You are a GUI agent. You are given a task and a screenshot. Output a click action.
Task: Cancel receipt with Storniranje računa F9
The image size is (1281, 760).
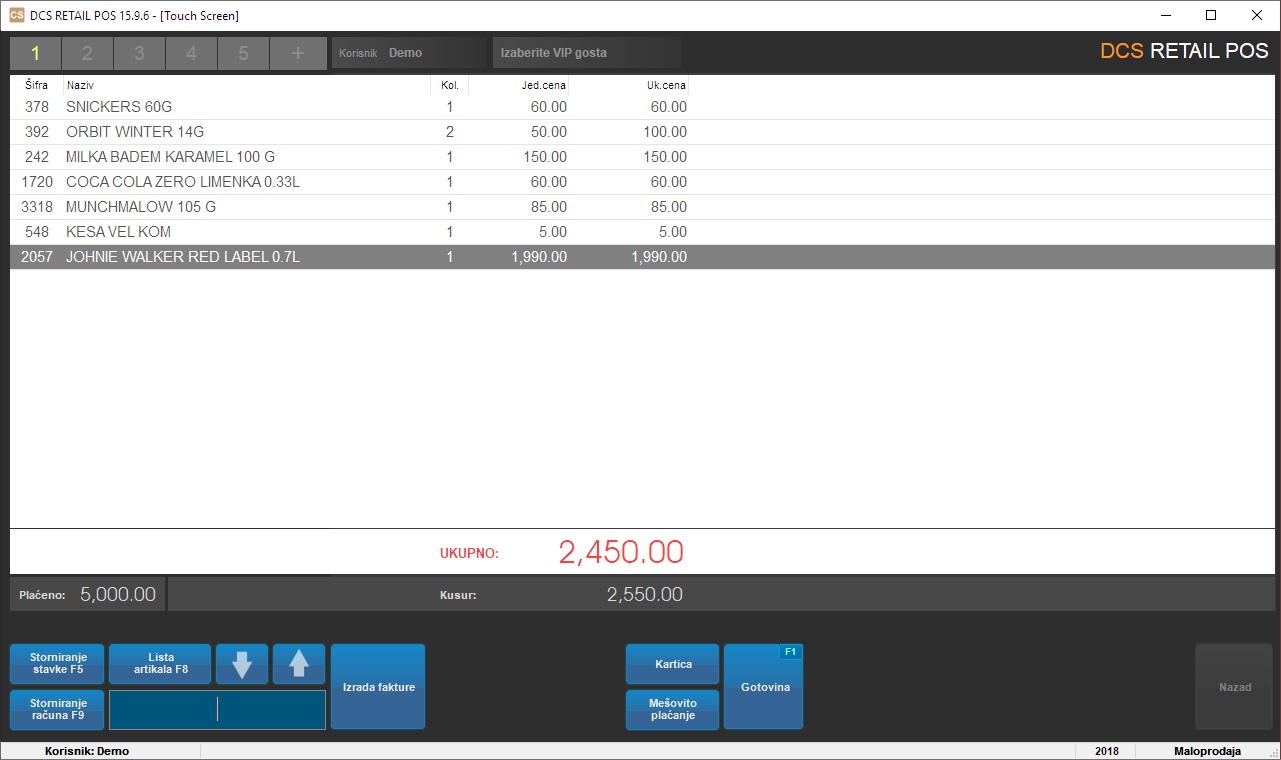tap(57, 710)
